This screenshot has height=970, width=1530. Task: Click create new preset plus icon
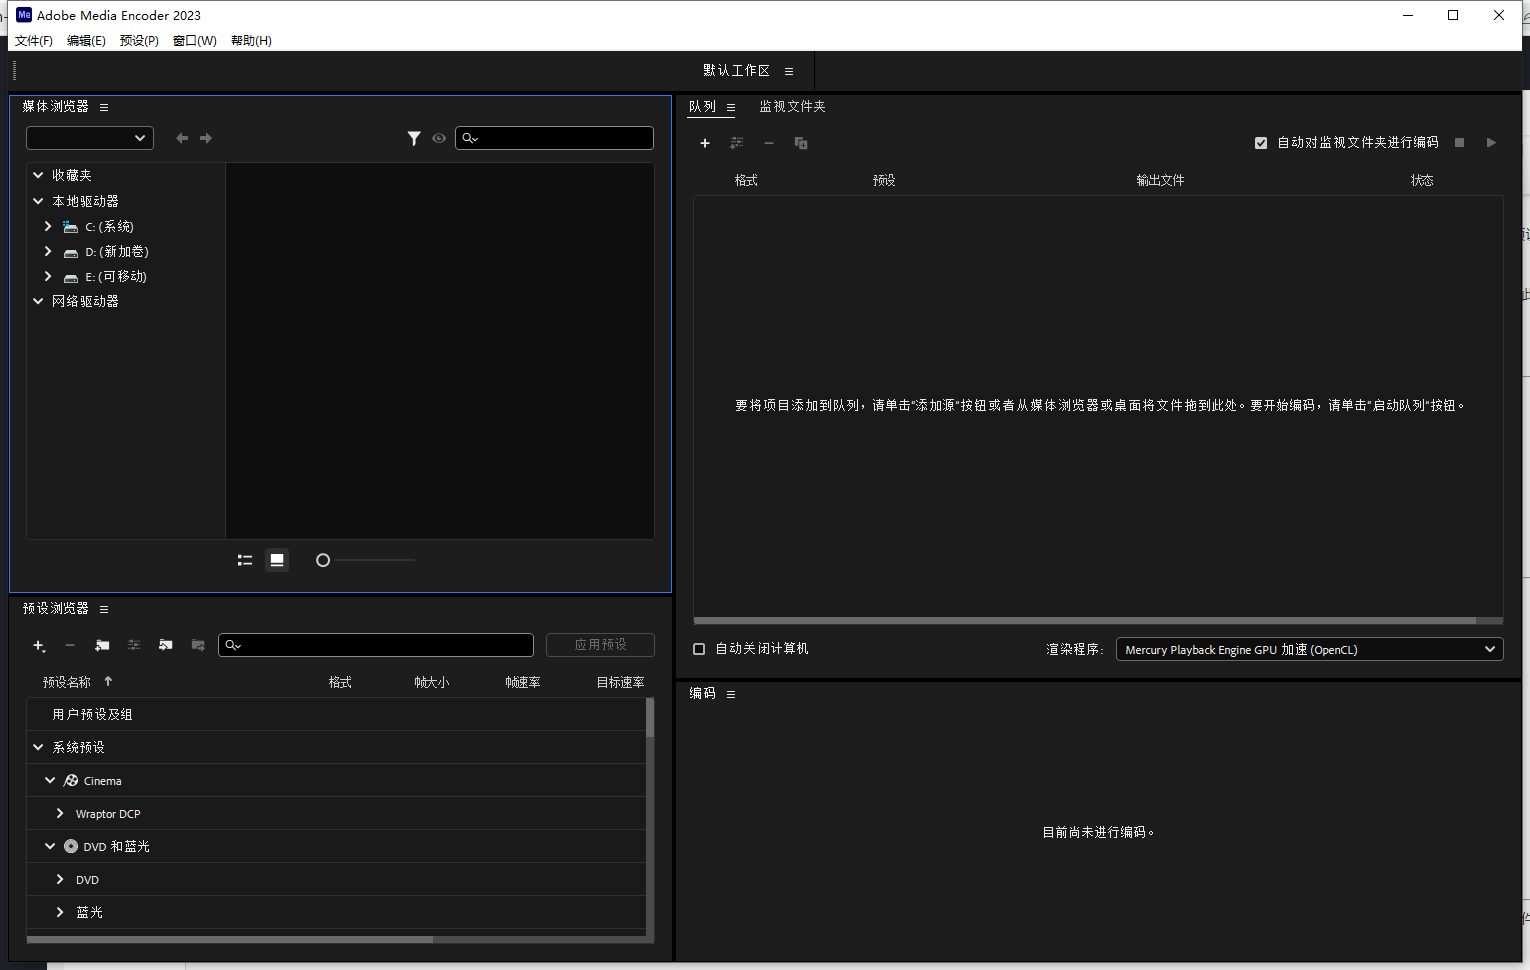click(39, 646)
